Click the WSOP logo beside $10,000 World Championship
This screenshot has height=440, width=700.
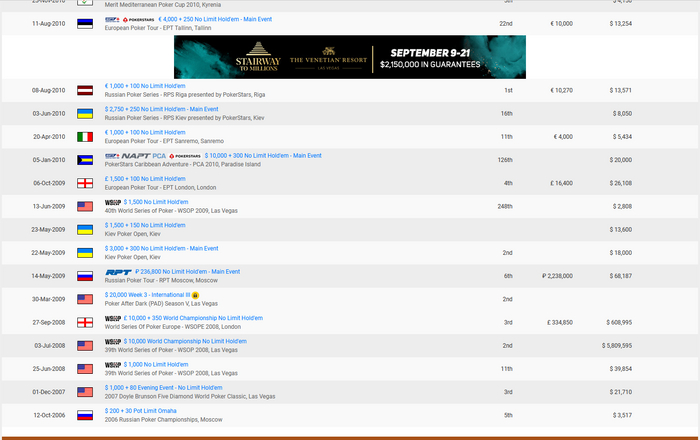click(x=112, y=341)
